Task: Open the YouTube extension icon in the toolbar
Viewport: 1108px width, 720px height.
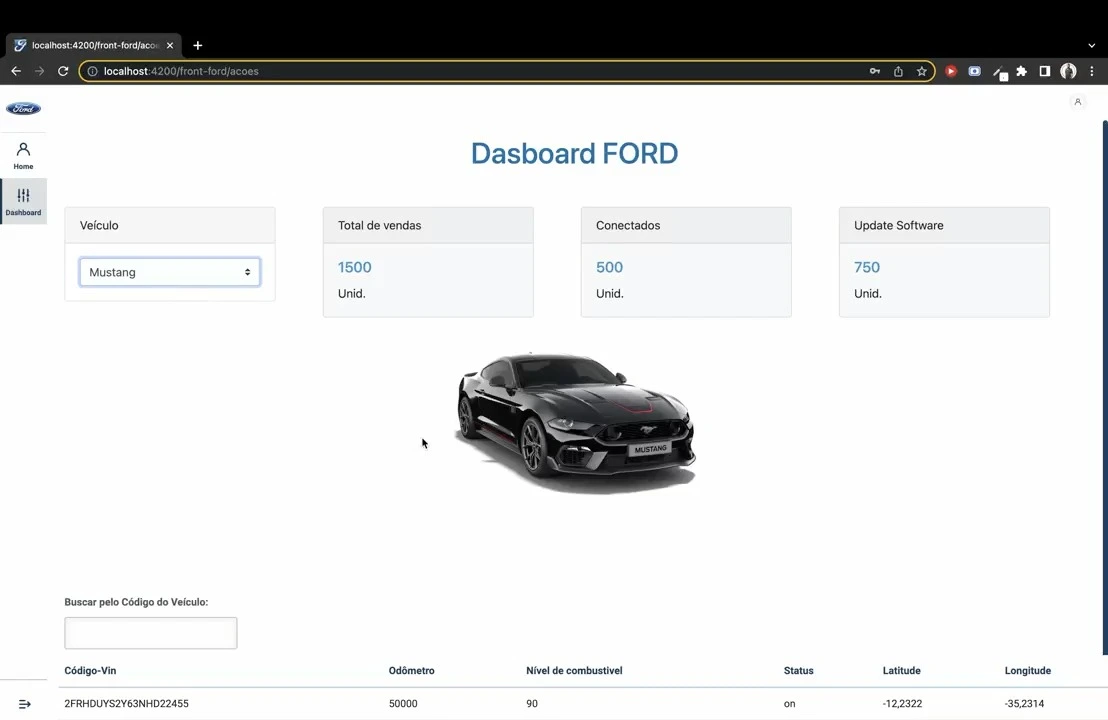Action: pos(950,71)
